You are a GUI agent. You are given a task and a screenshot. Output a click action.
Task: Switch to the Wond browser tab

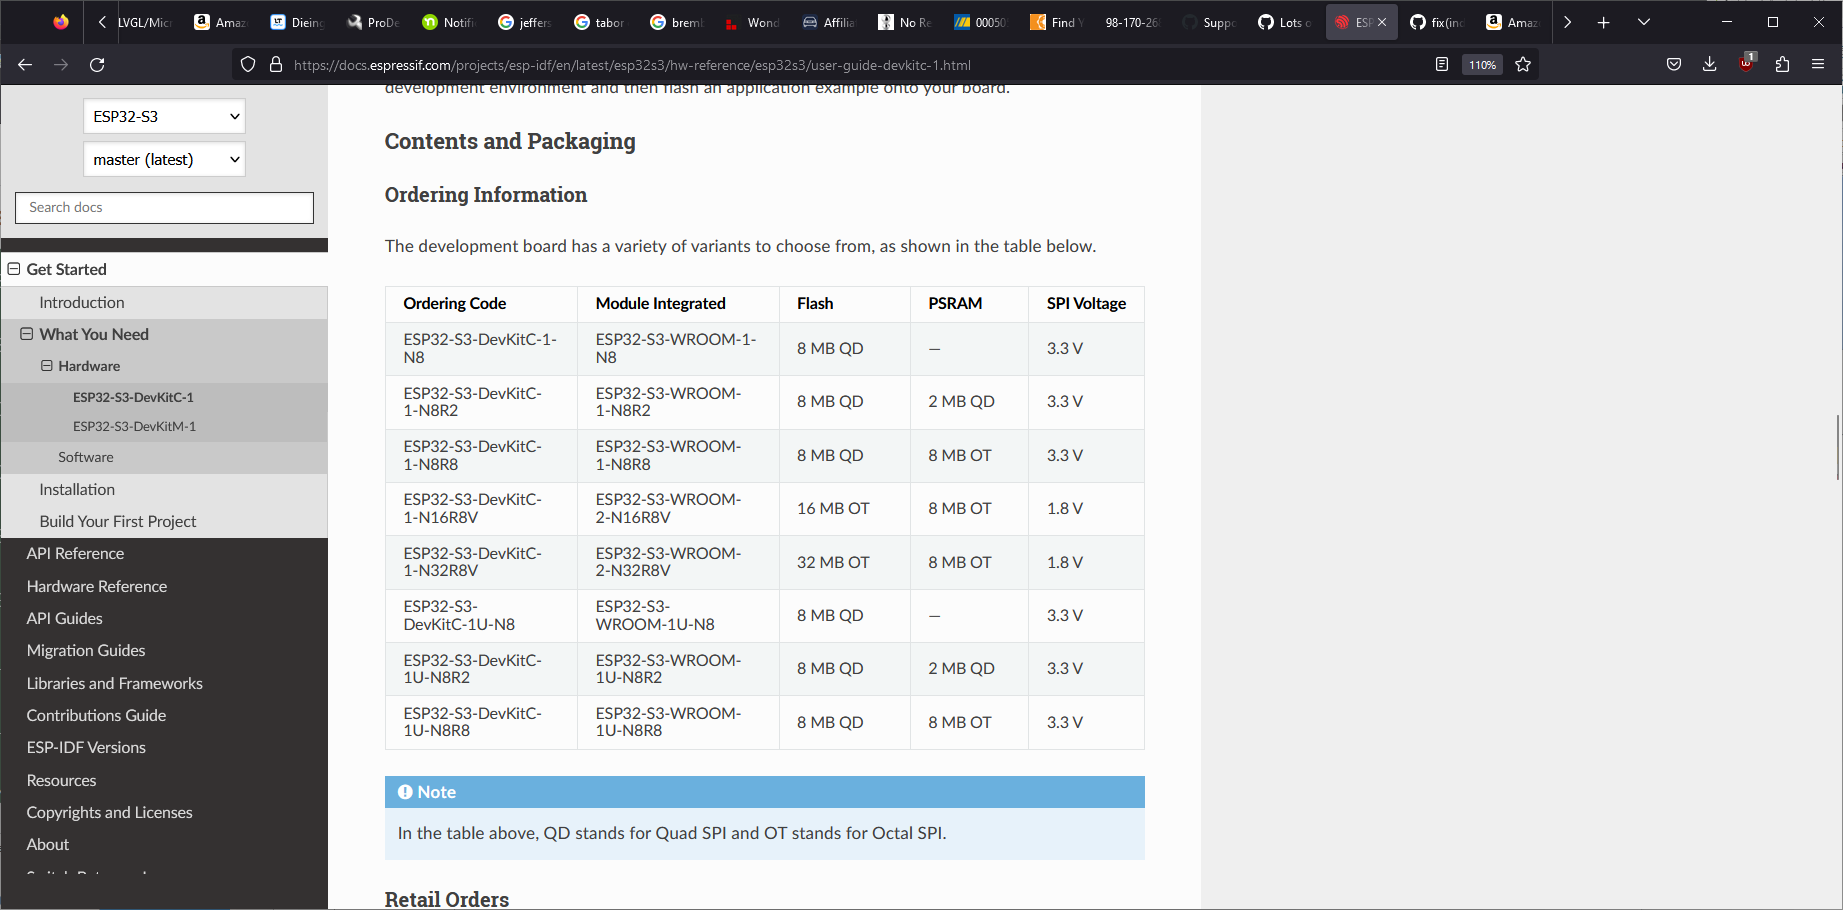(754, 22)
